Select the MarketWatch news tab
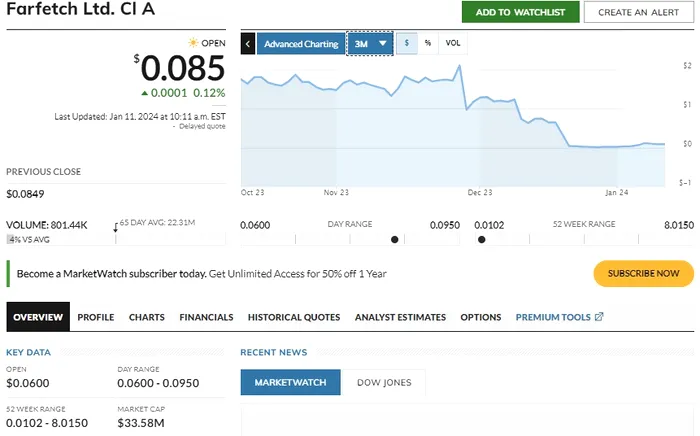Viewport: 700px width, 436px height. pyautogui.click(x=291, y=383)
